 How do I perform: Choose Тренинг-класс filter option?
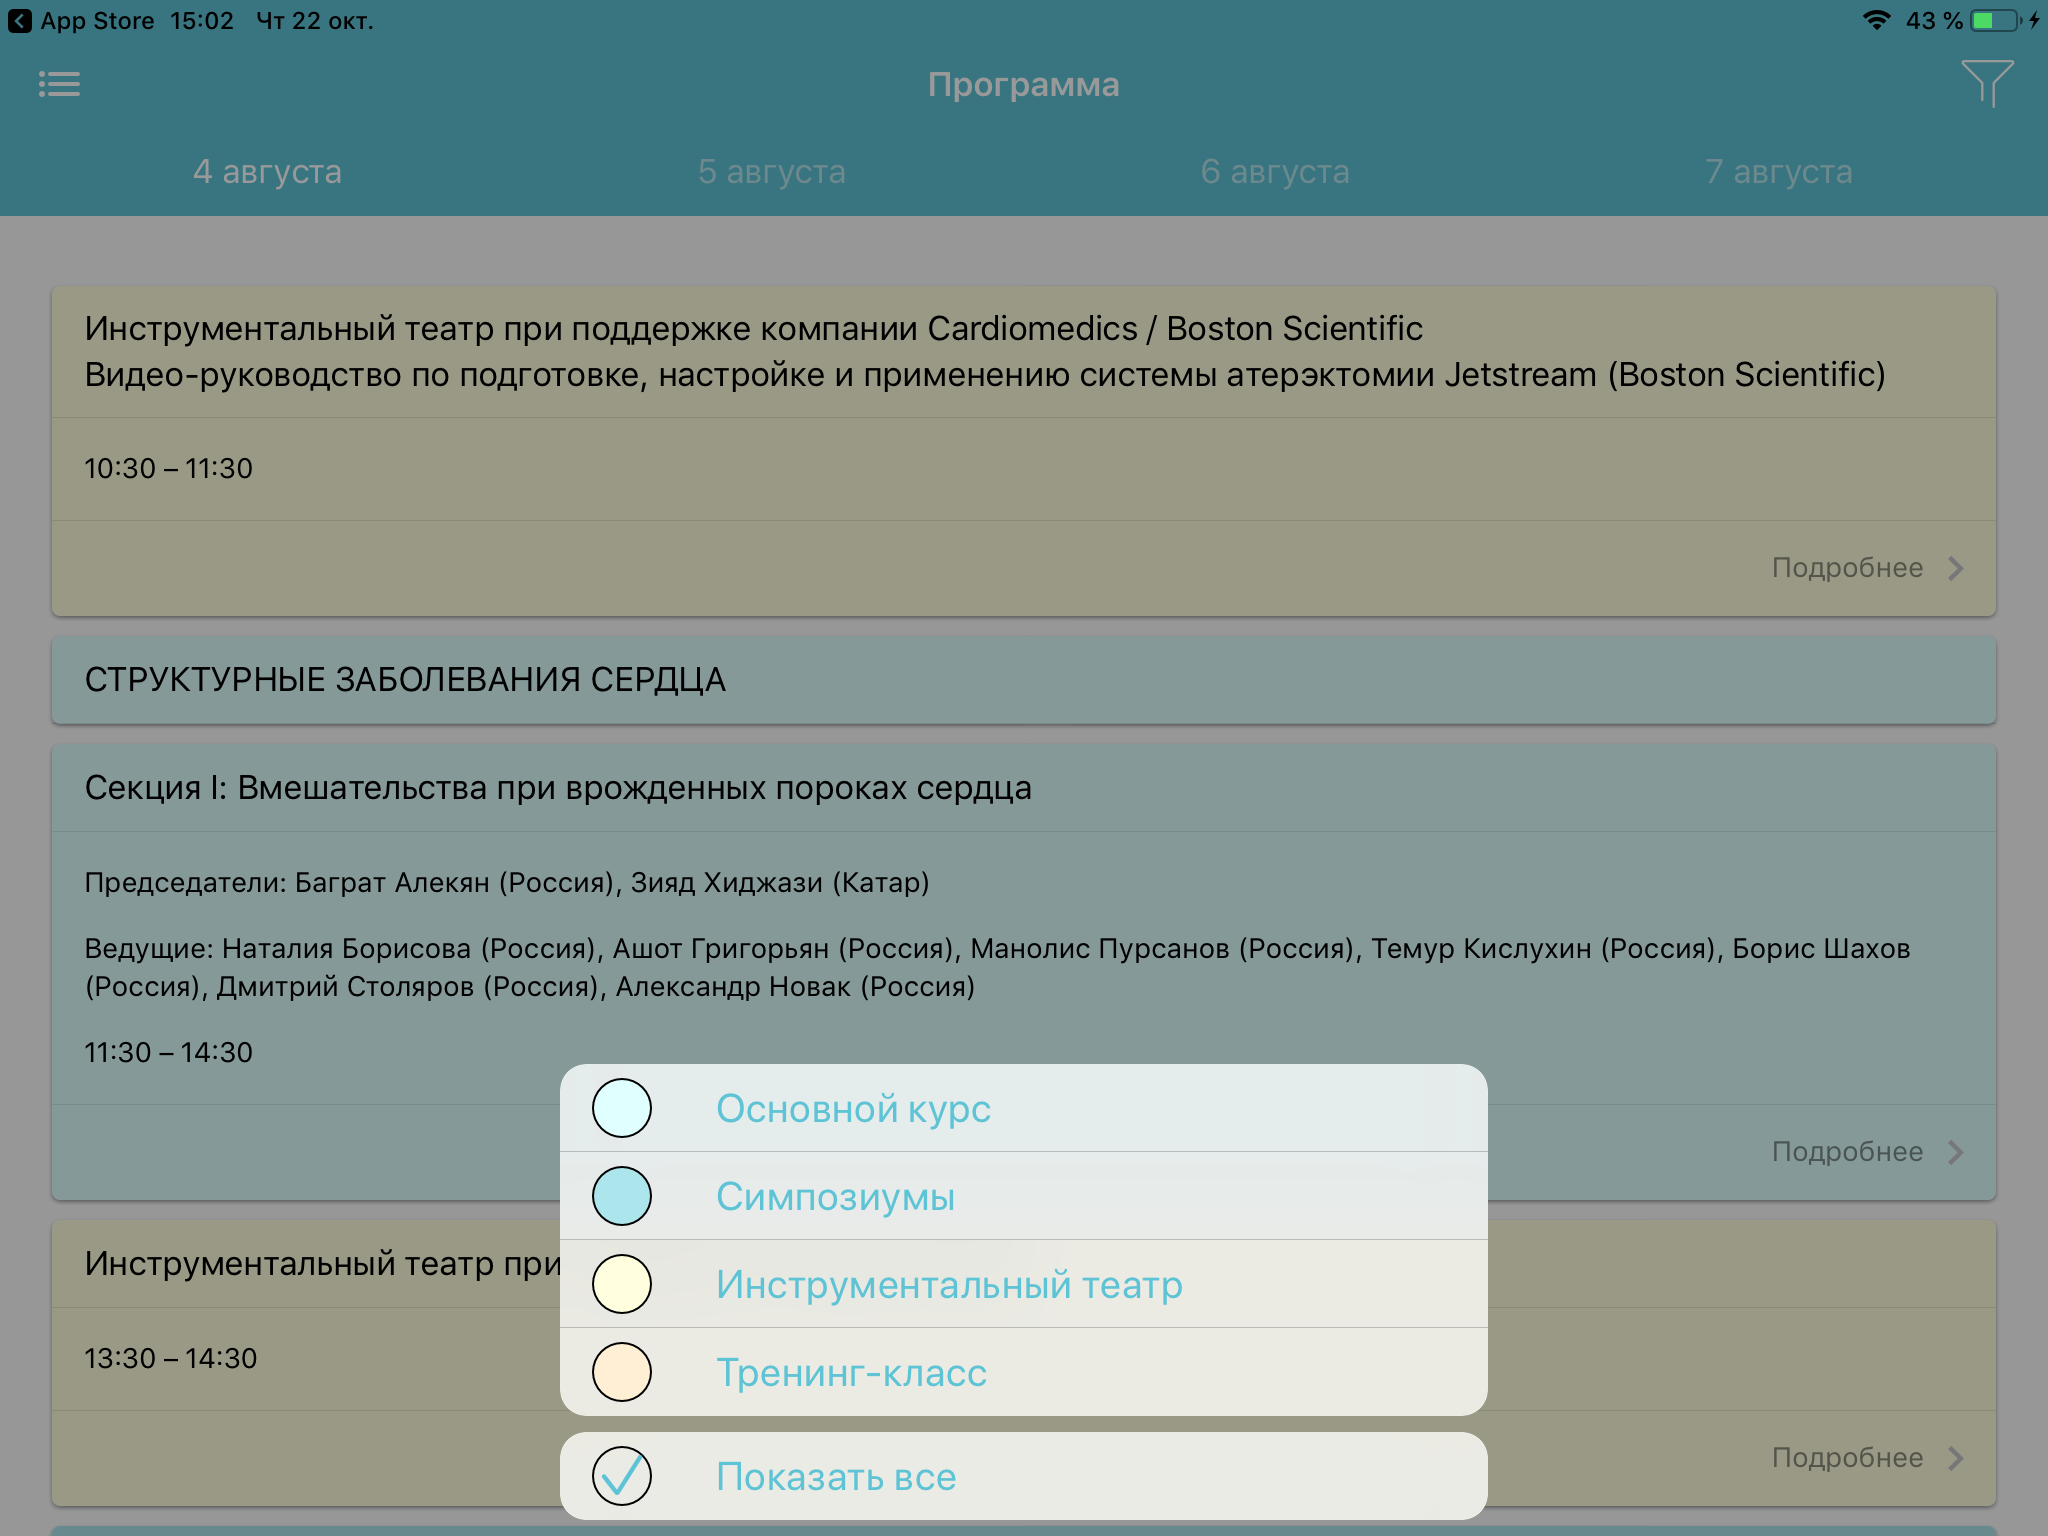[851, 1373]
